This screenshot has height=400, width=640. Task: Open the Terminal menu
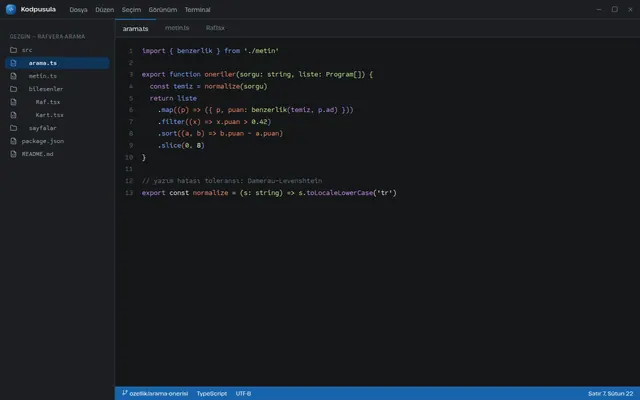click(197, 9)
